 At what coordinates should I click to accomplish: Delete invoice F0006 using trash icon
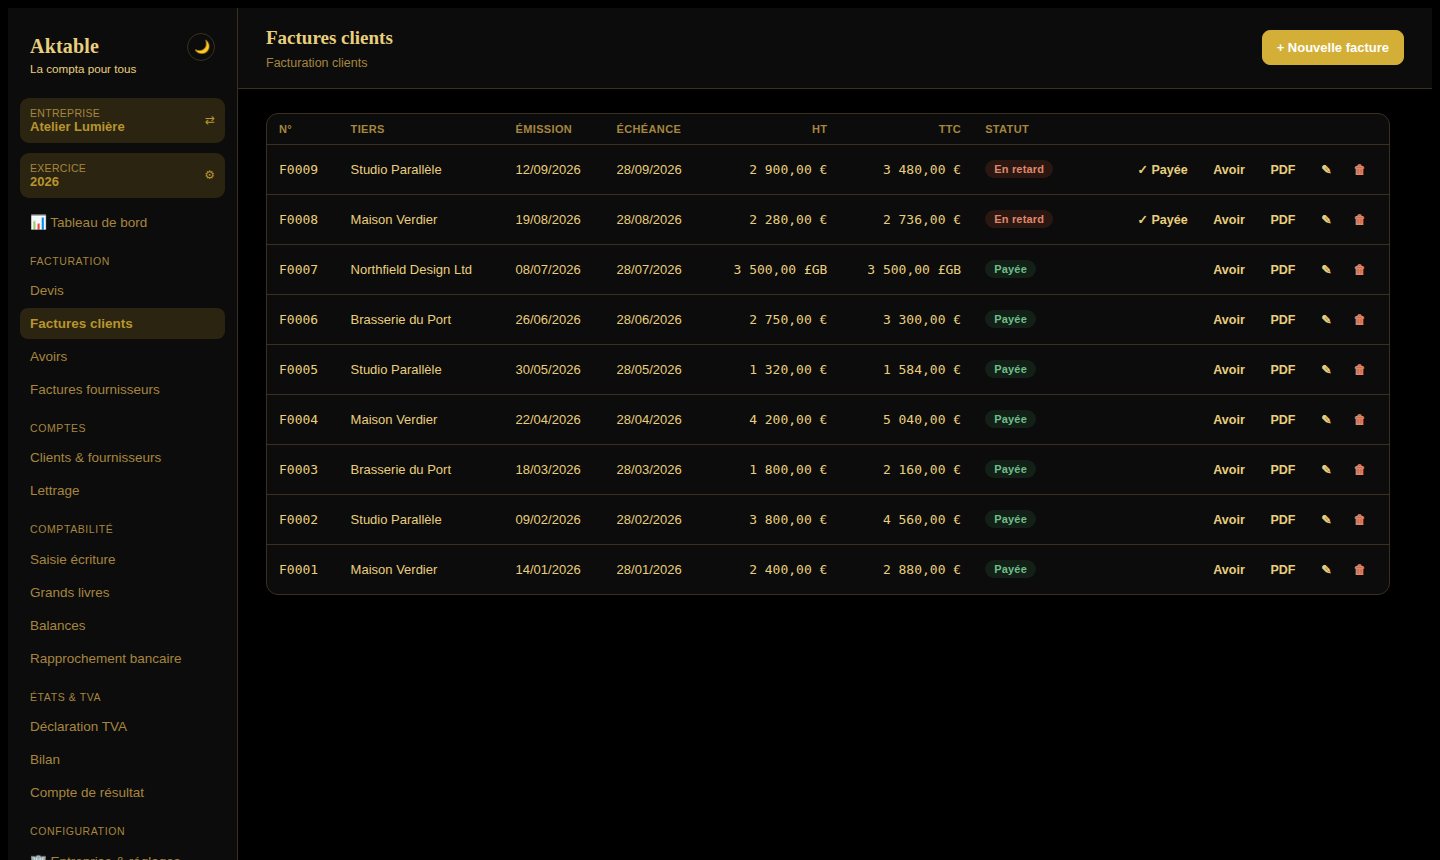click(x=1359, y=320)
